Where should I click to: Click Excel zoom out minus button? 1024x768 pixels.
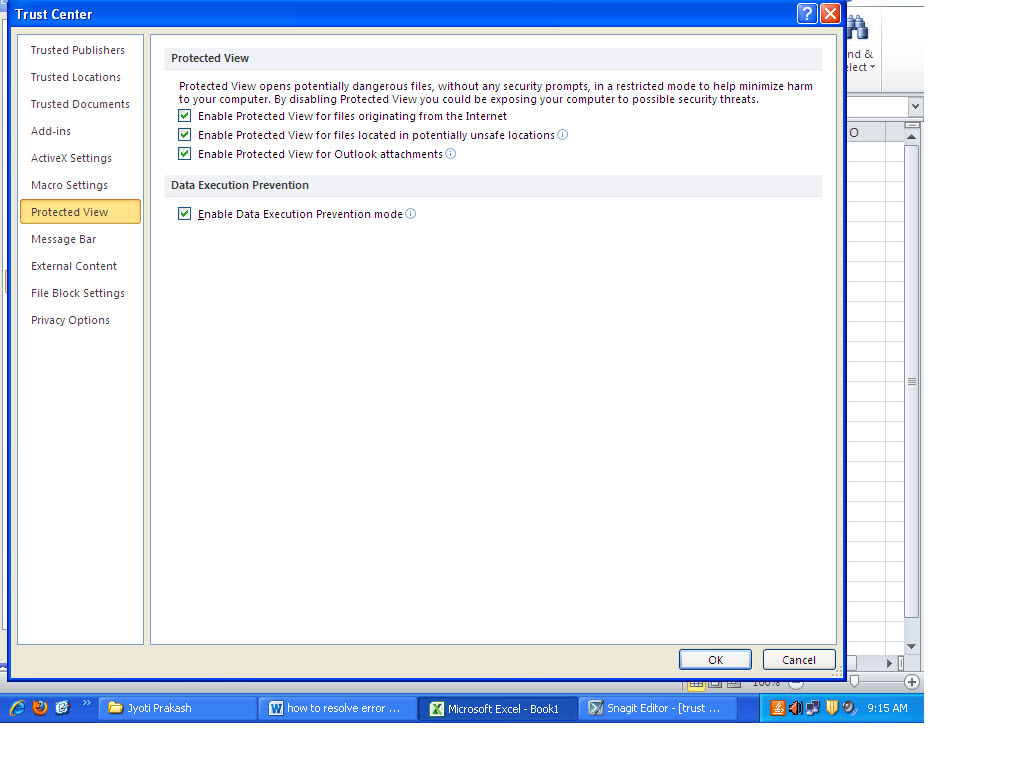795,684
